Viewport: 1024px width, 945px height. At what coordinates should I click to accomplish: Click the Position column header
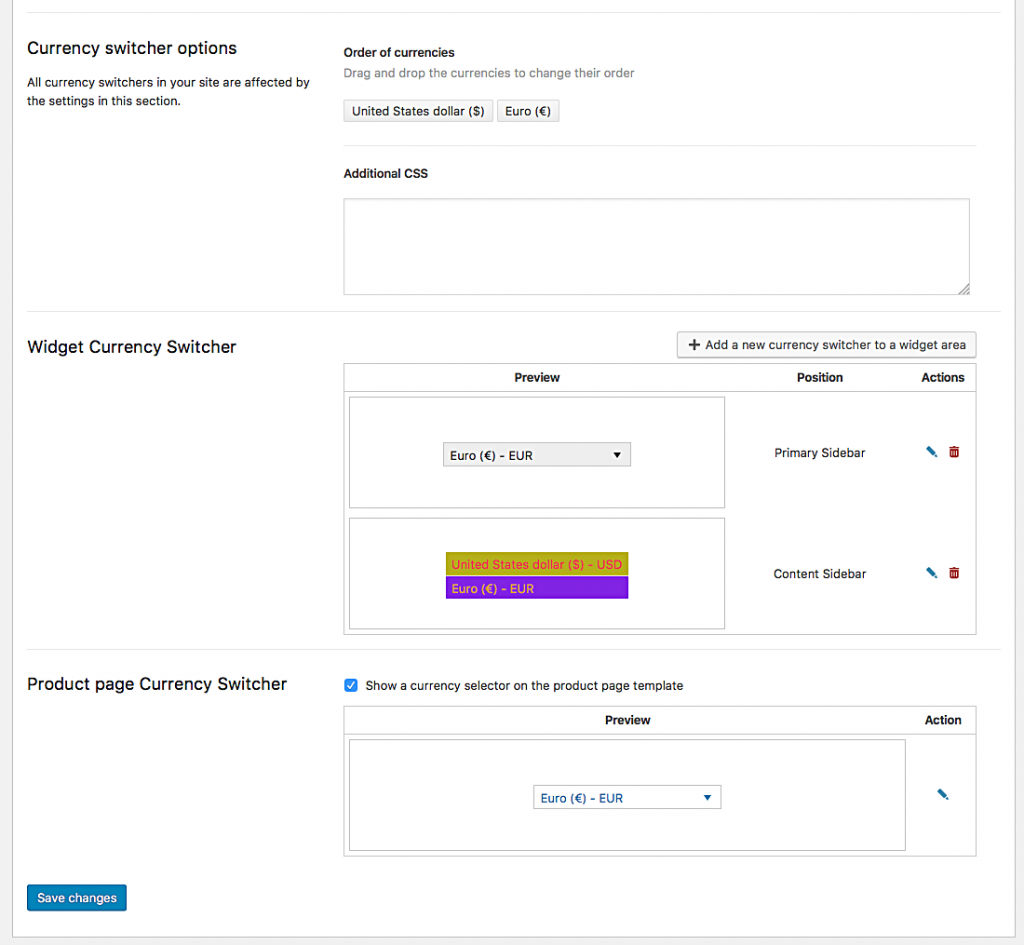[820, 377]
